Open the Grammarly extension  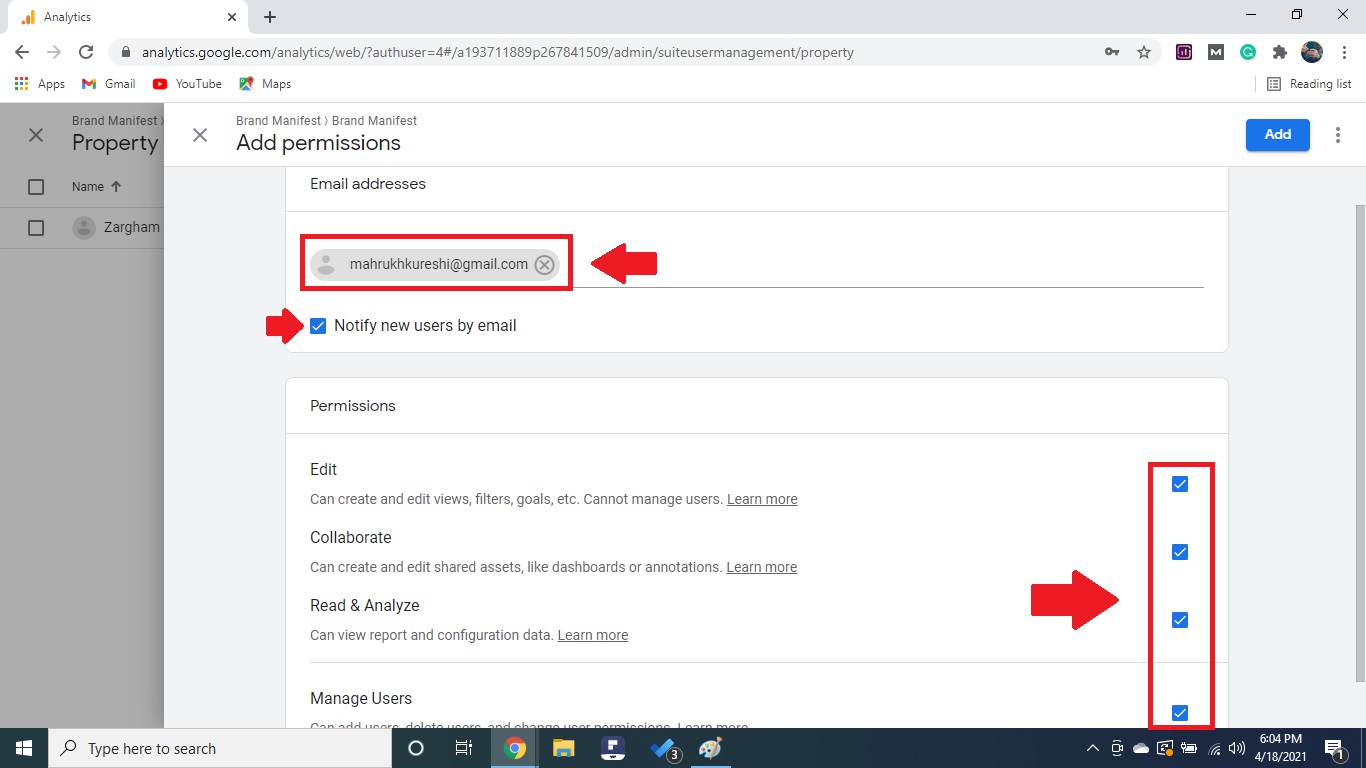point(1248,52)
